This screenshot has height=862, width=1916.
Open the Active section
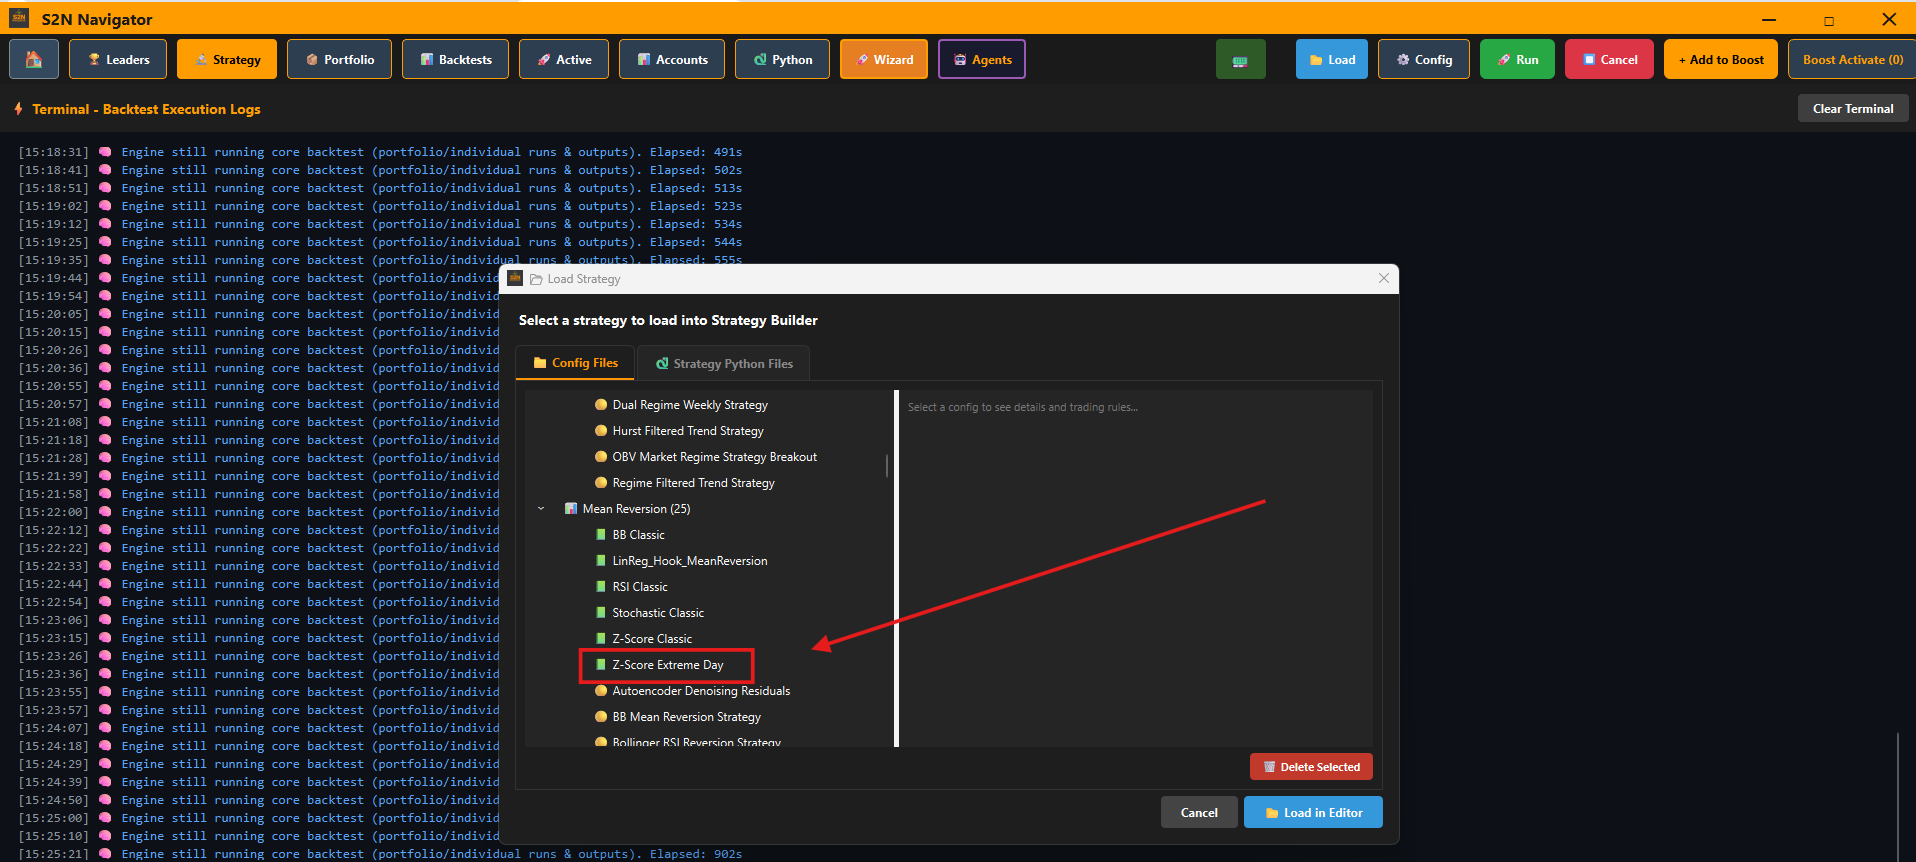click(x=564, y=59)
